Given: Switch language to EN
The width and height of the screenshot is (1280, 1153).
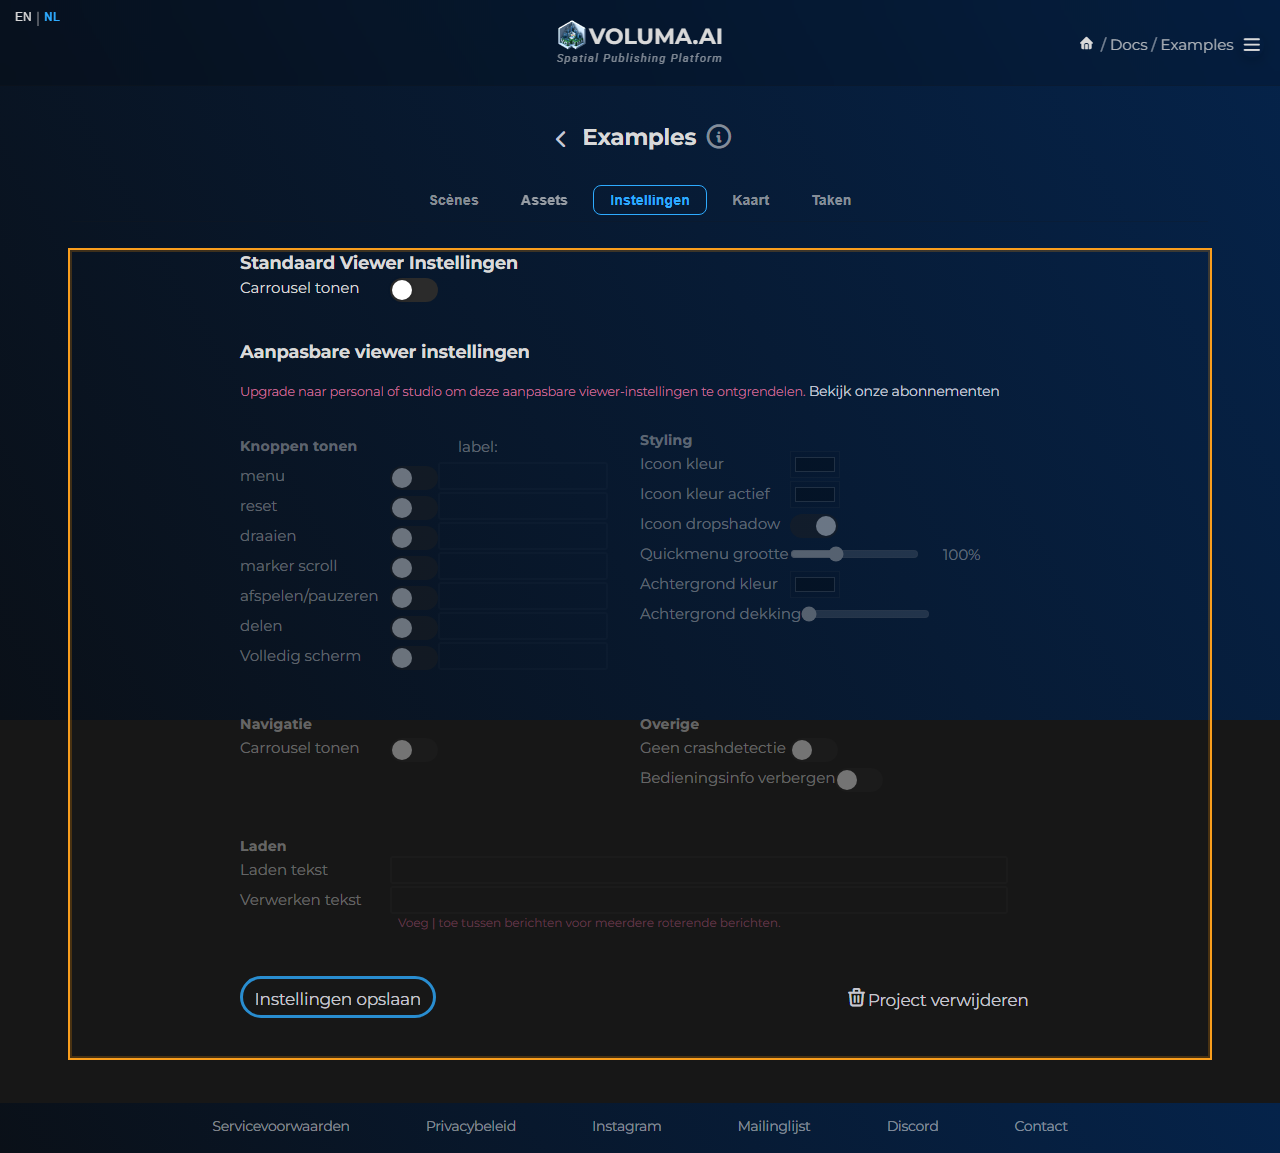Looking at the screenshot, I should (x=22, y=16).
